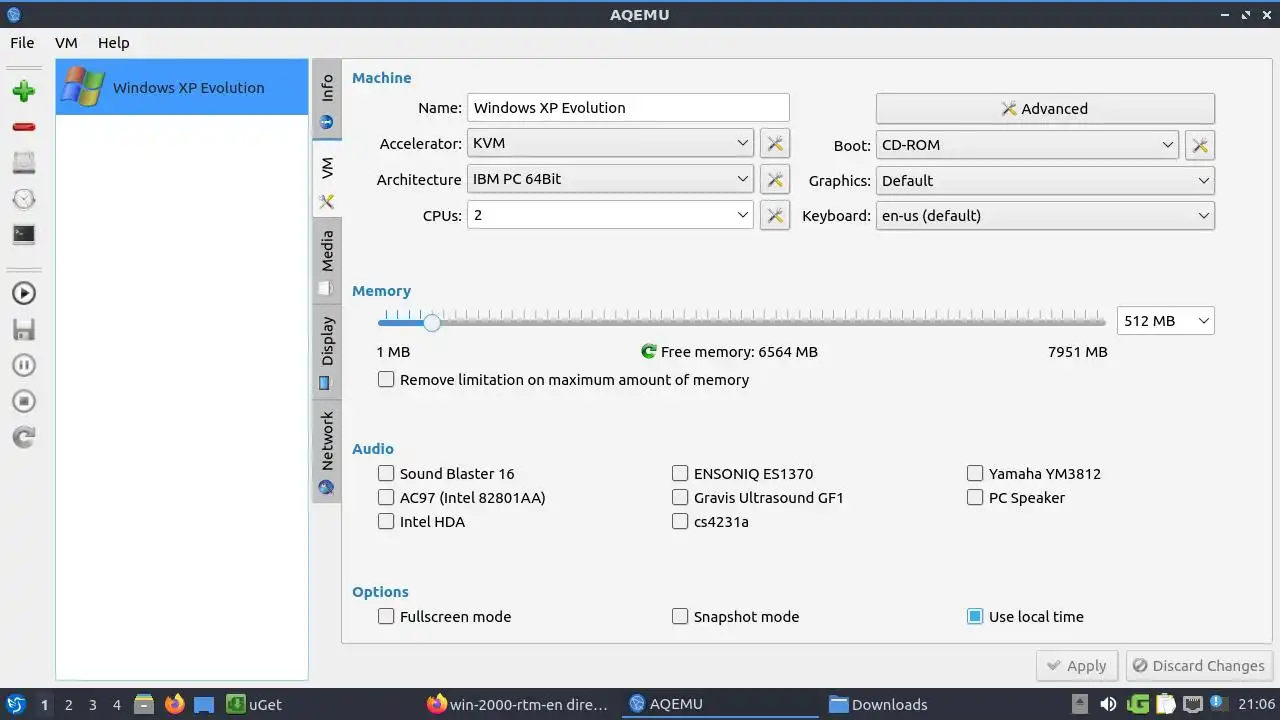
Task: Open the Help menu
Action: pos(114,43)
